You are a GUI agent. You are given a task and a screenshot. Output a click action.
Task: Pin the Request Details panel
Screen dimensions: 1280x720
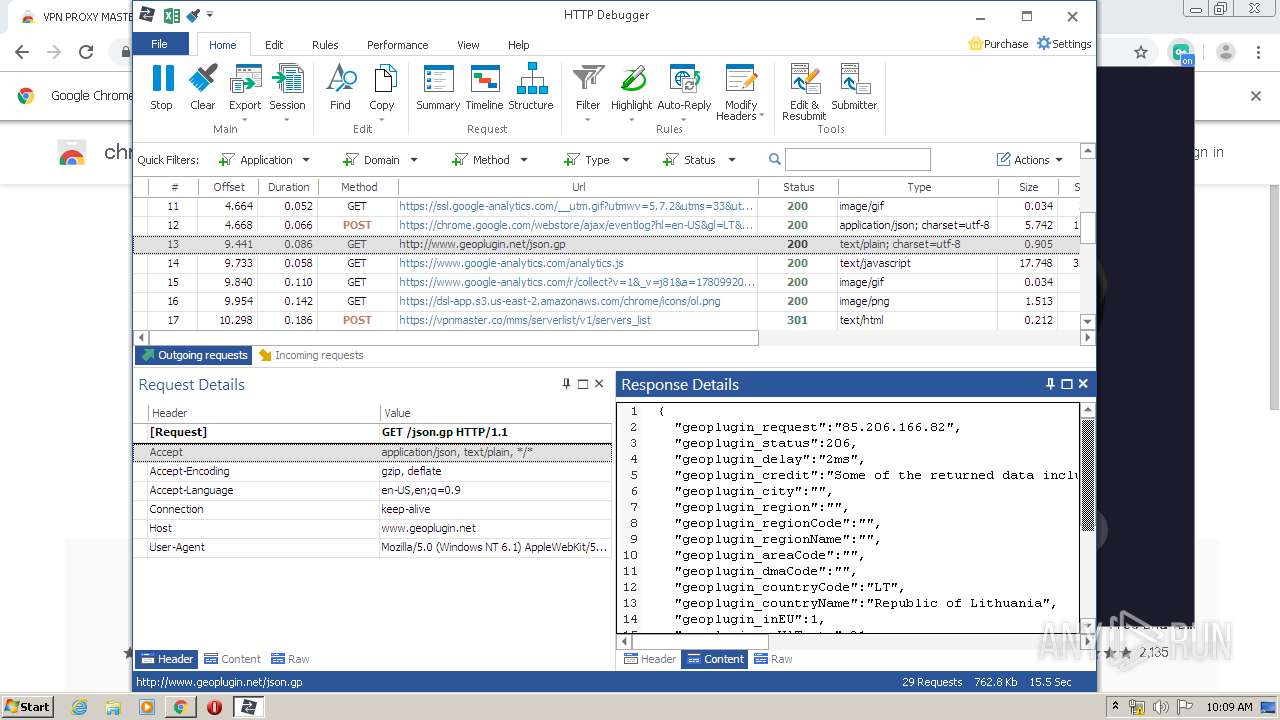tap(566, 384)
